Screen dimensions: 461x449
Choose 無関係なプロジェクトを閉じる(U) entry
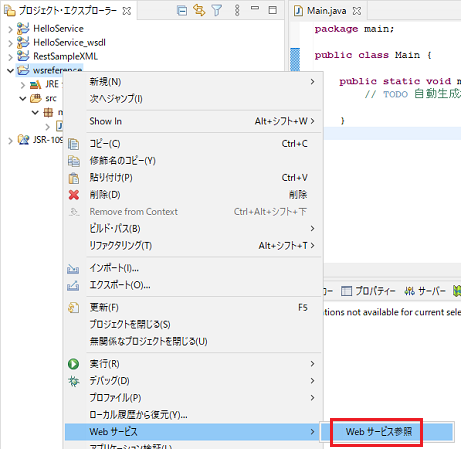[x=193, y=341]
